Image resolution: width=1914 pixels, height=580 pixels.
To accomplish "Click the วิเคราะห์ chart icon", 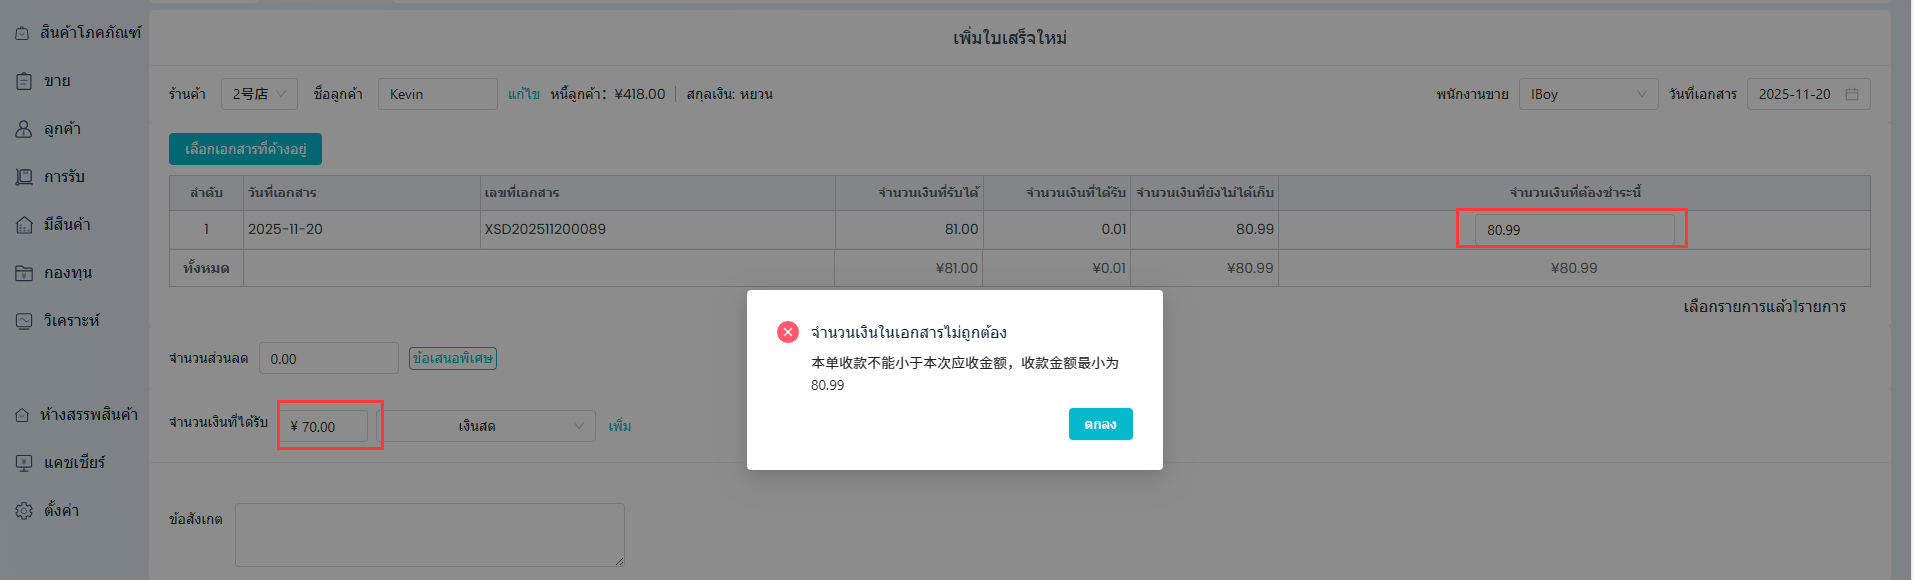I will (24, 321).
